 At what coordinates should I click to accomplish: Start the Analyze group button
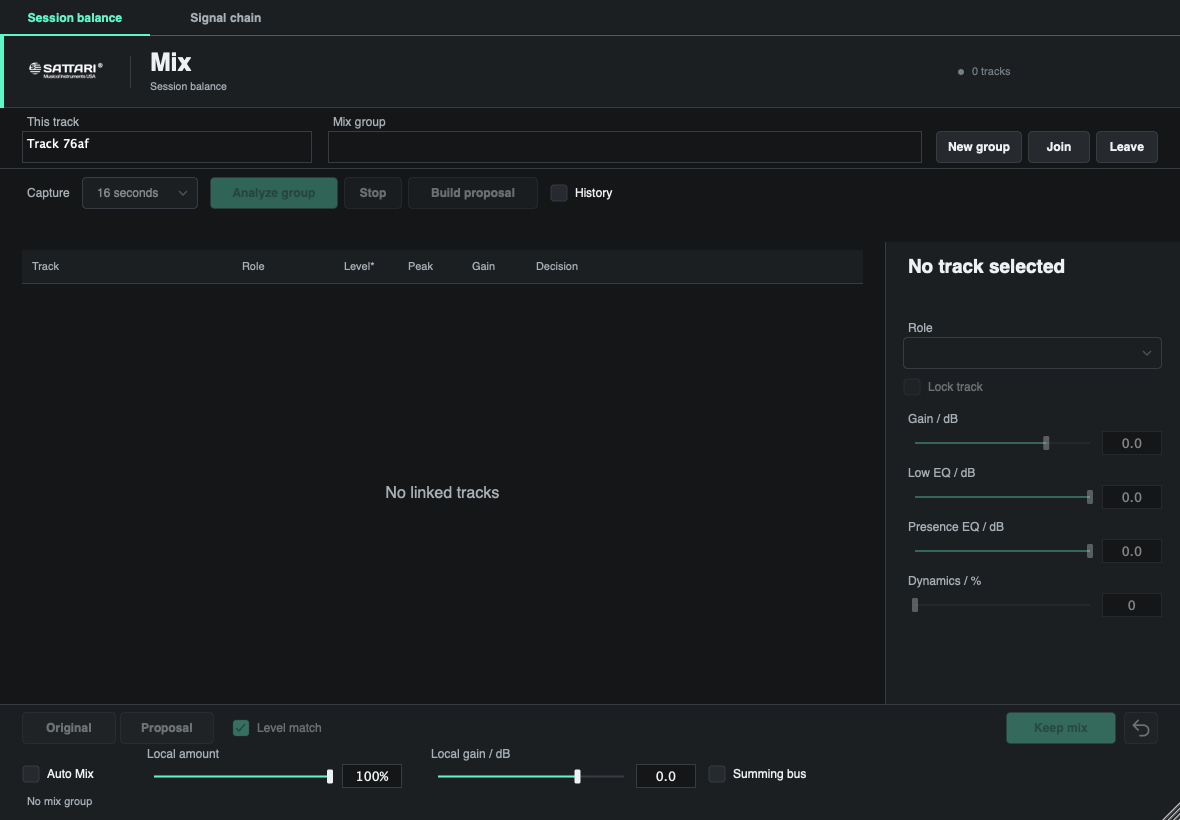tap(274, 193)
